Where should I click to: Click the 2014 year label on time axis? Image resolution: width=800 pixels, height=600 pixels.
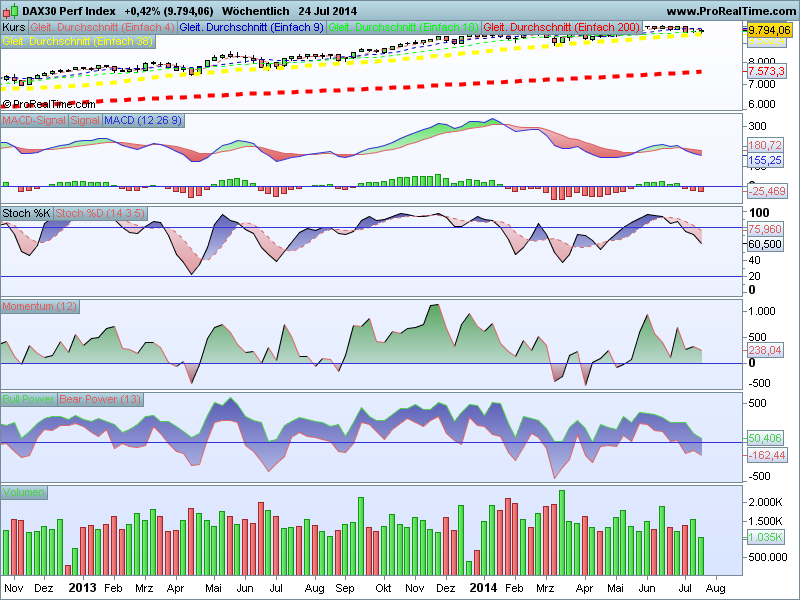coord(483,588)
